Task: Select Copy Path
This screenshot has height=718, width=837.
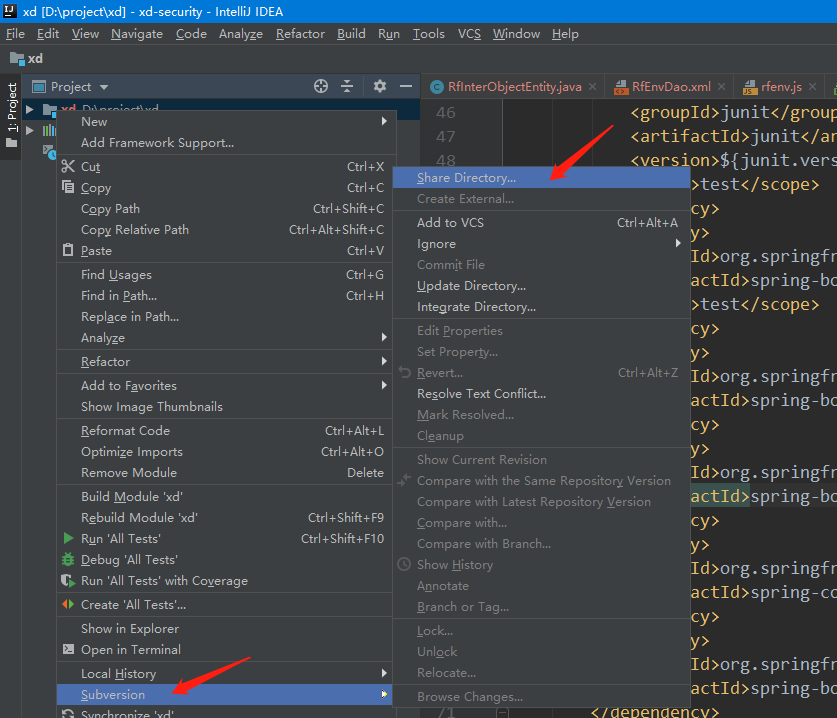Action: click(x=224, y=209)
